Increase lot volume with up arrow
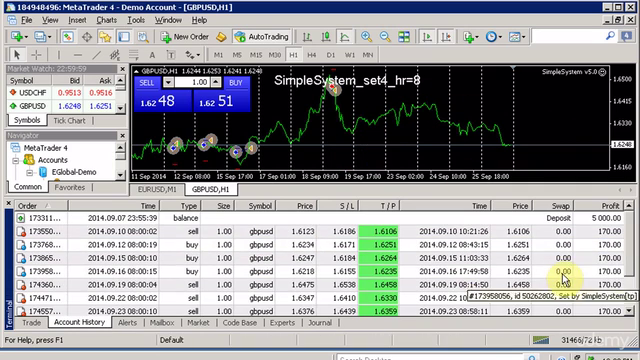This screenshot has width=640, height=360. (x=216, y=82)
